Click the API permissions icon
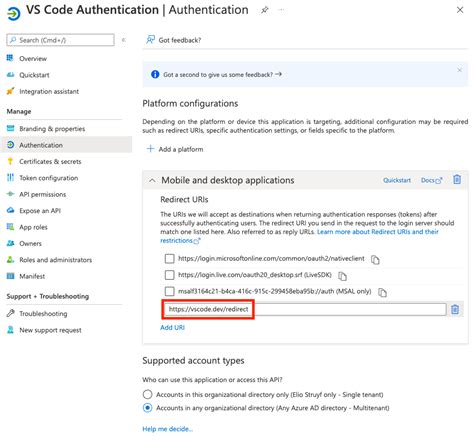This screenshot has height=442, width=474. (x=10, y=194)
